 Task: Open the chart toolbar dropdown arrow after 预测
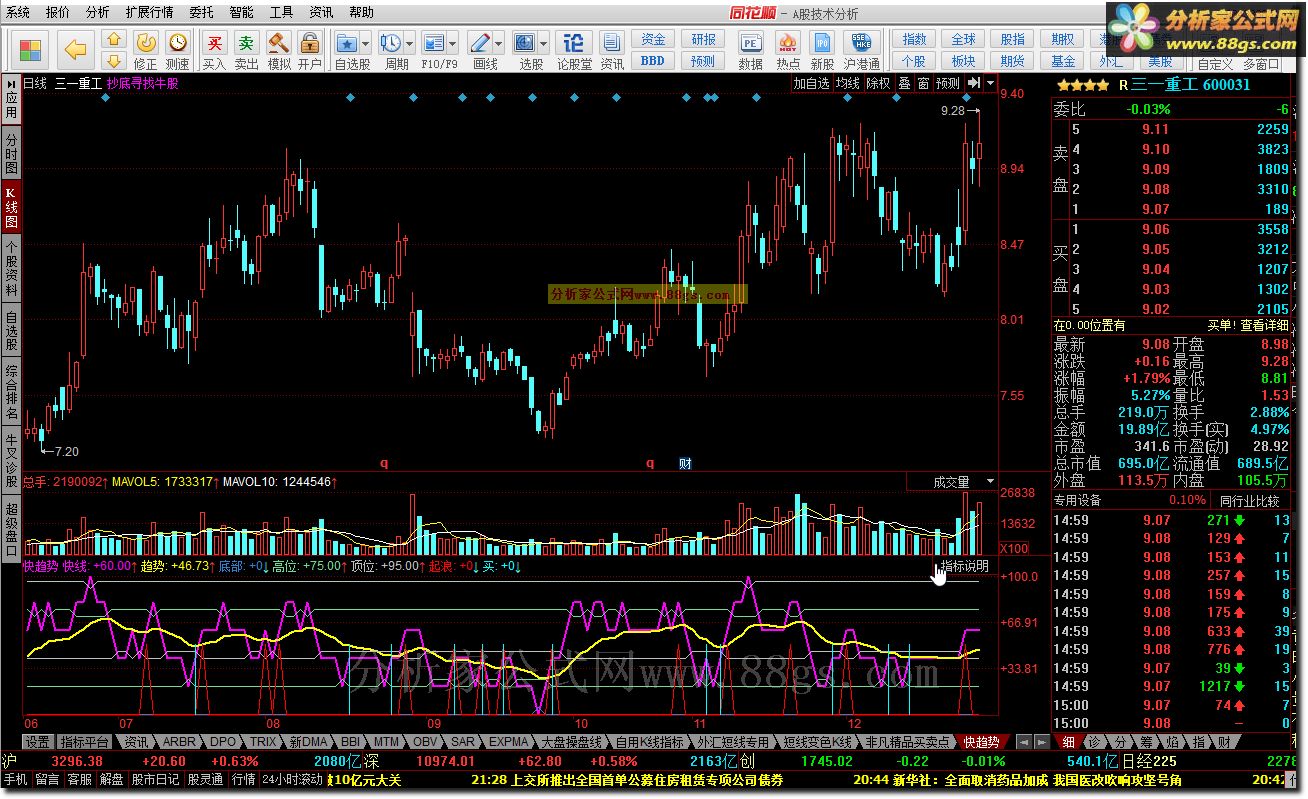[x=990, y=83]
